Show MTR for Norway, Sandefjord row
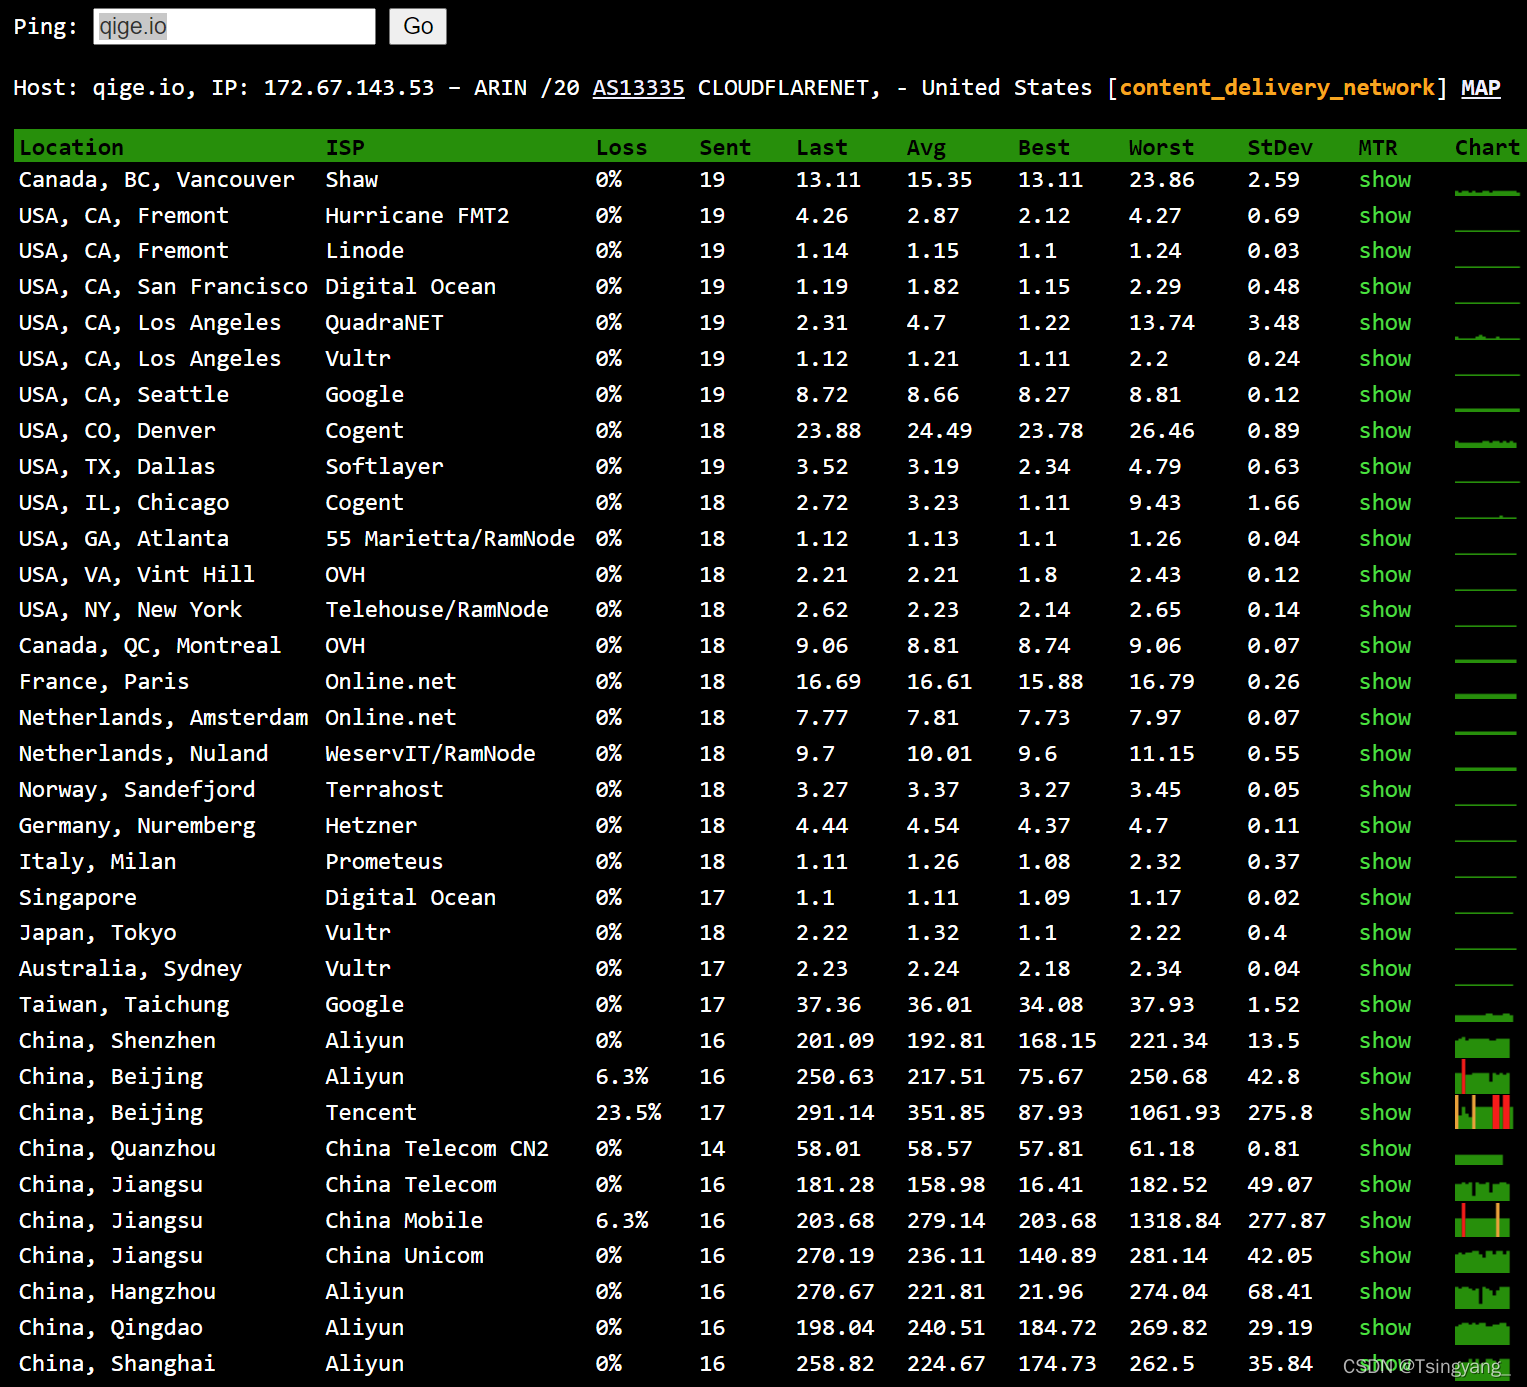 click(1385, 790)
